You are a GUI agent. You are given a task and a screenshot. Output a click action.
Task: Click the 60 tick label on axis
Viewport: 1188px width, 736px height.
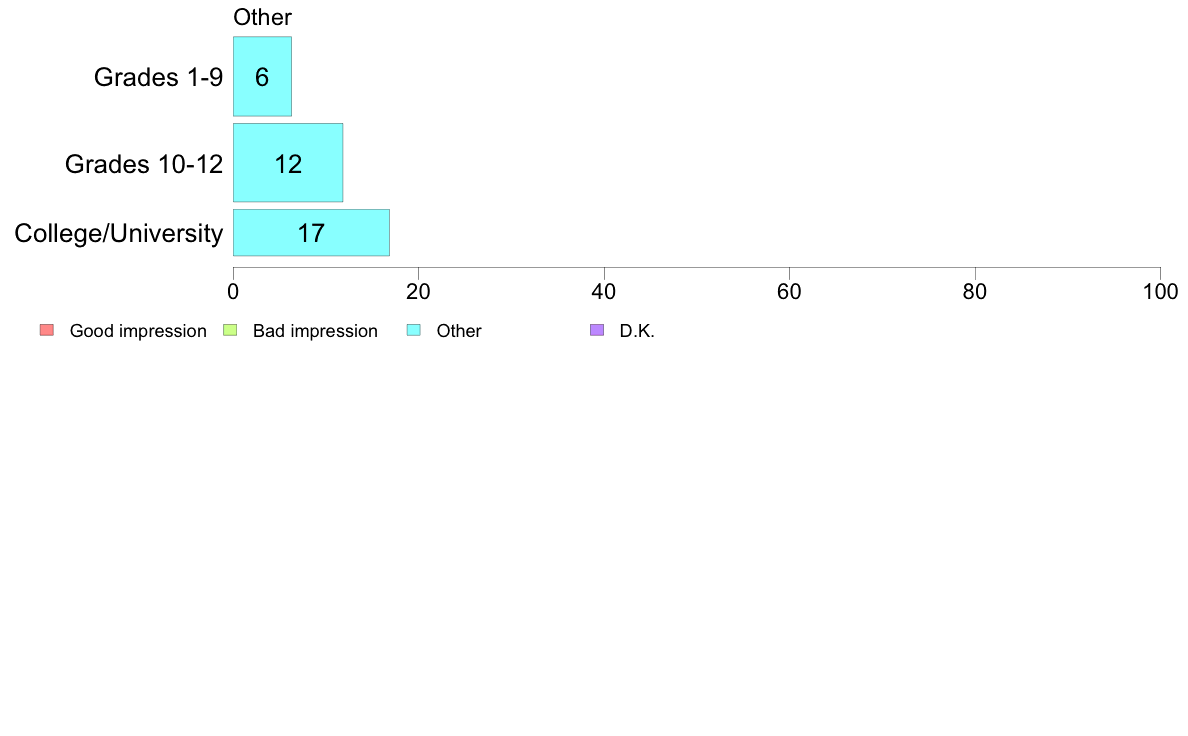789,292
